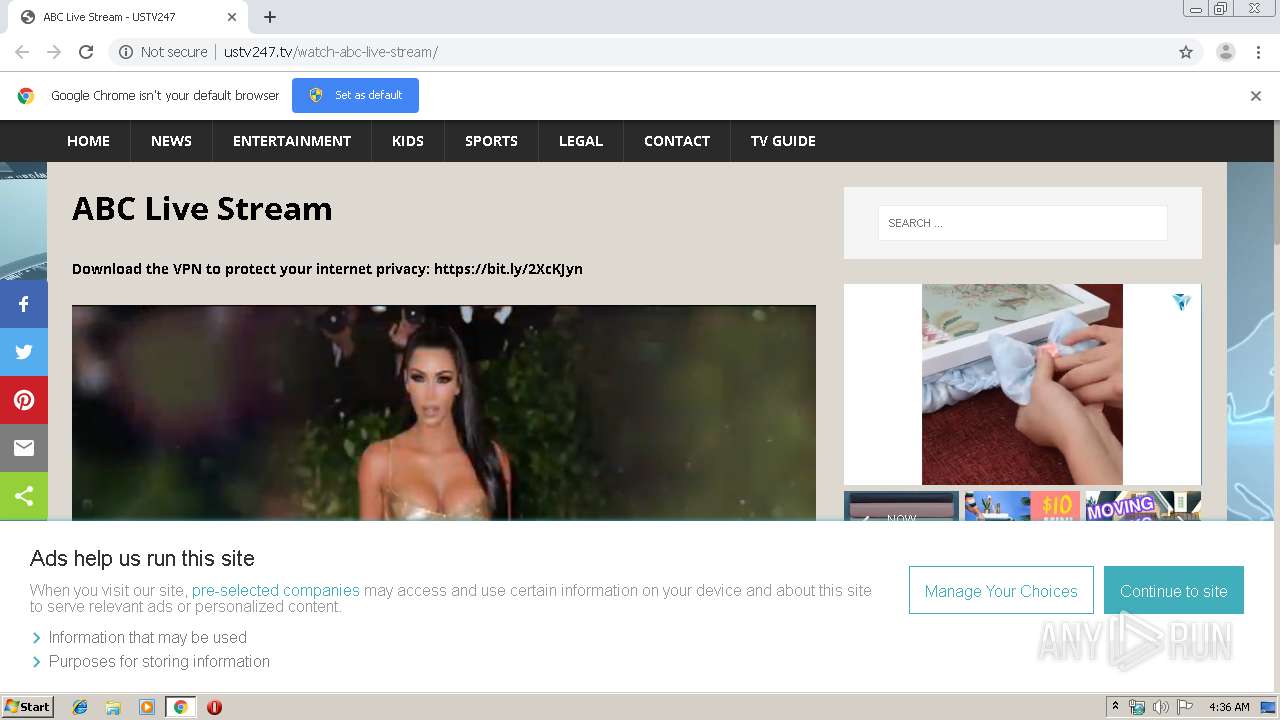
Task: Click Continue to site button
Action: pos(1174,590)
